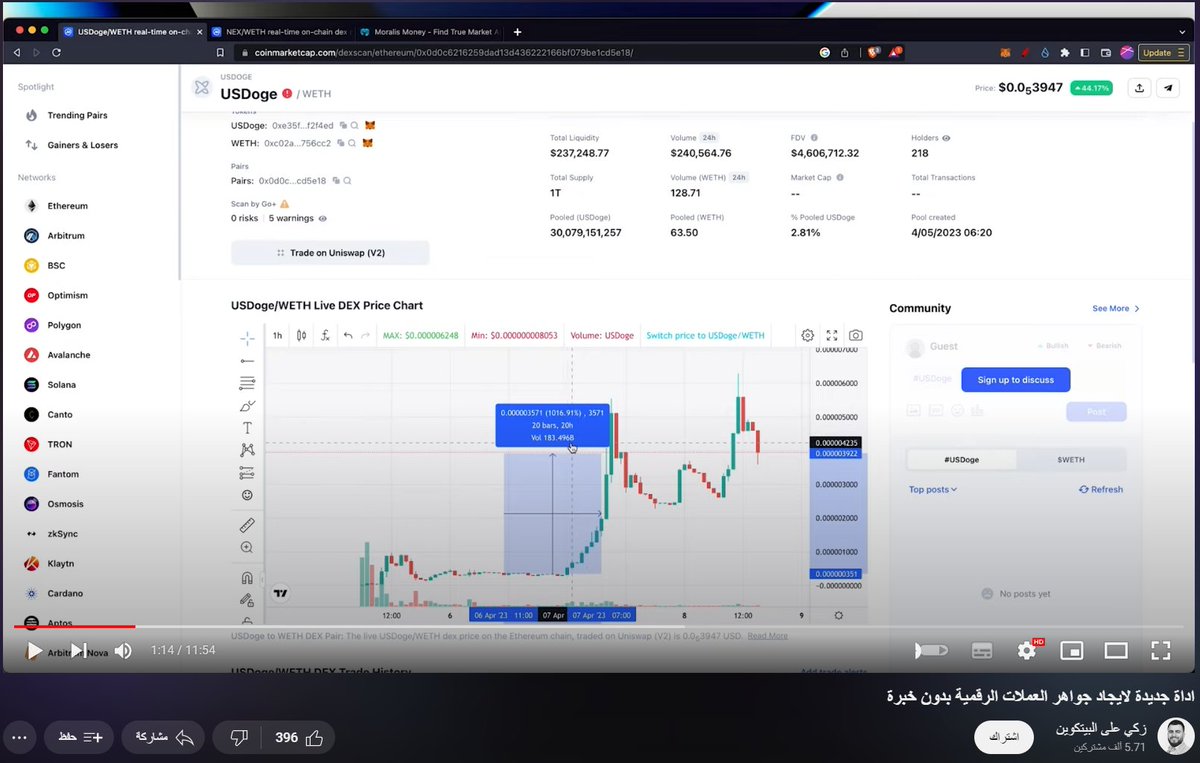
Task: Switch to the #USDoge community tab
Action: click(x=962, y=460)
